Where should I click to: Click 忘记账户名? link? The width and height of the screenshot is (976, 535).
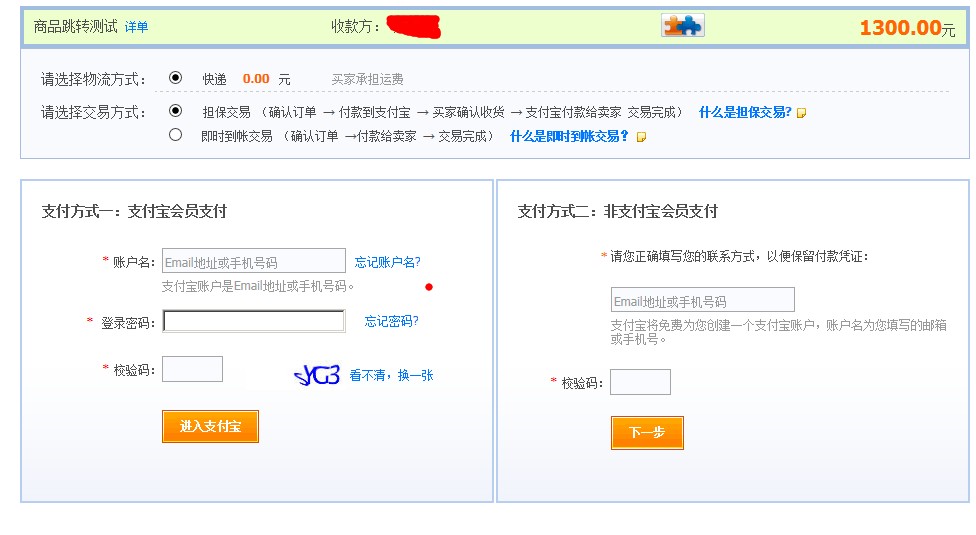pos(388,262)
